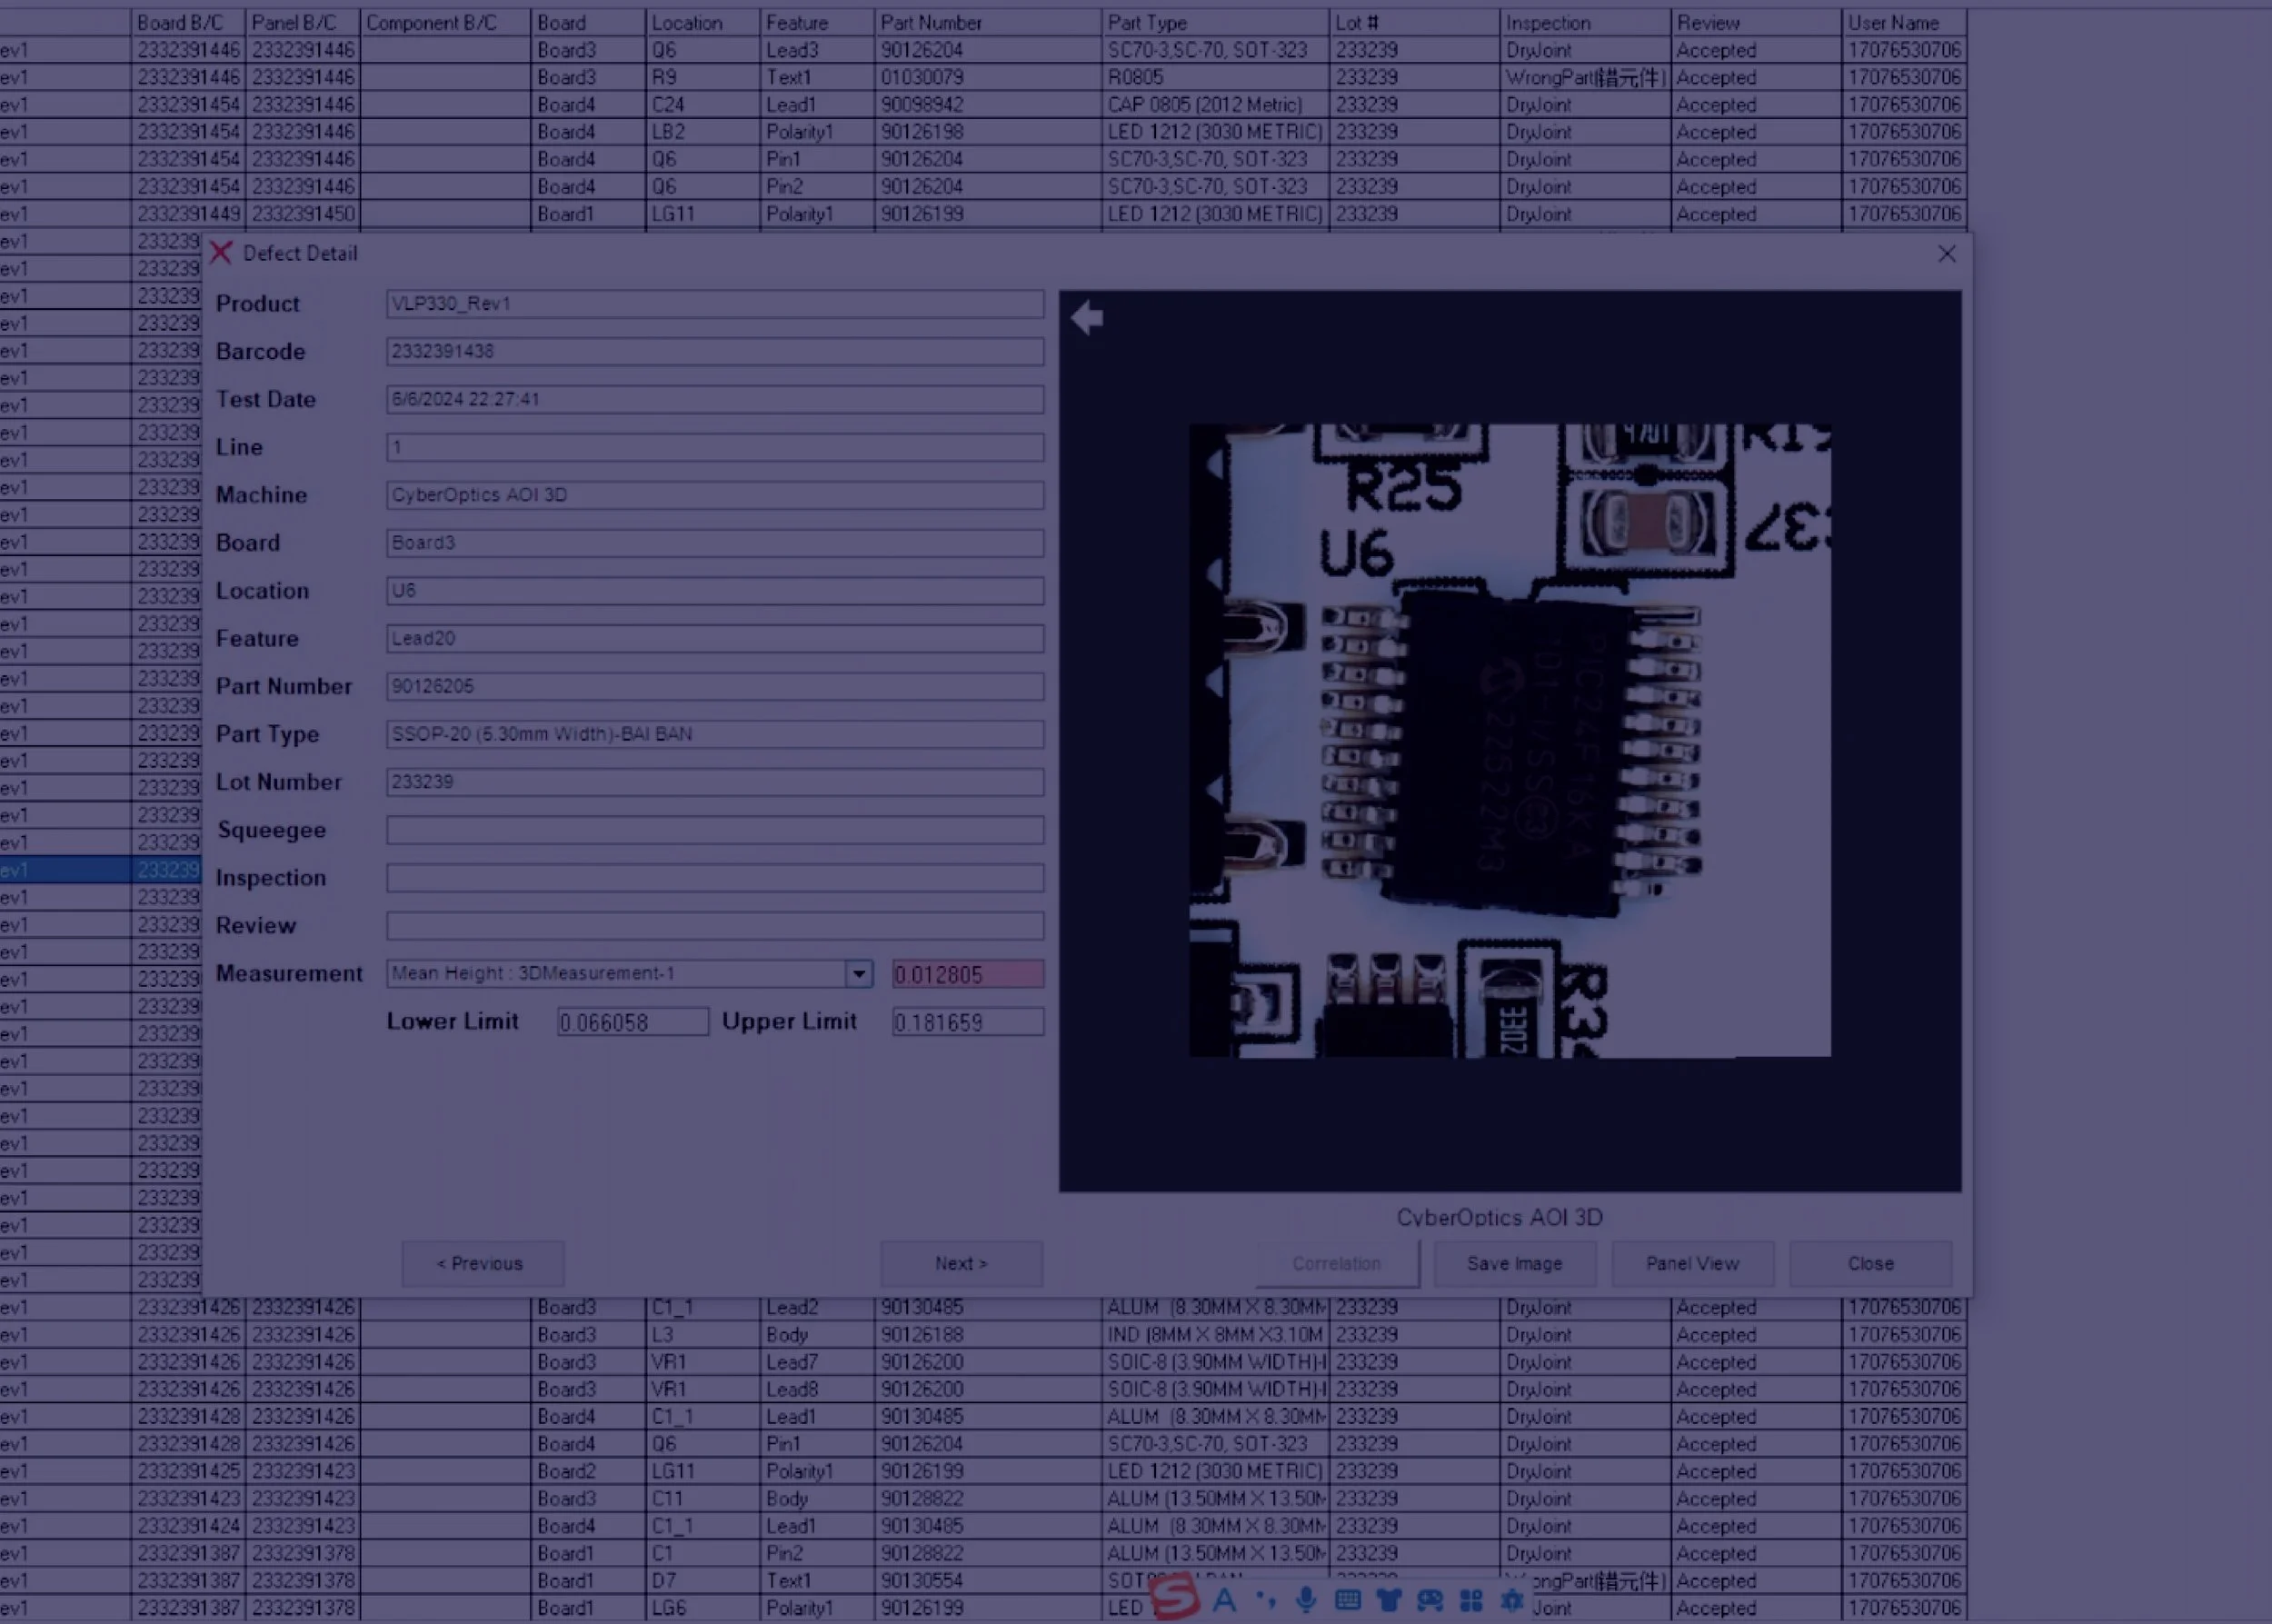
Task: Click the Feature field Lead20
Action: point(715,639)
